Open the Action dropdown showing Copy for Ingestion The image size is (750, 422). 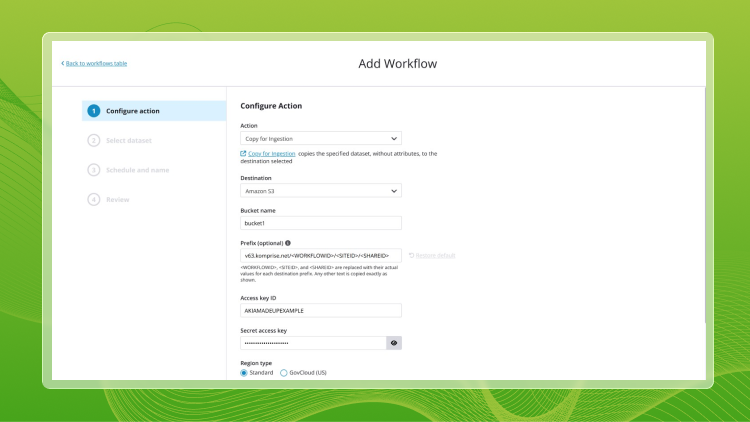[x=320, y=138]
